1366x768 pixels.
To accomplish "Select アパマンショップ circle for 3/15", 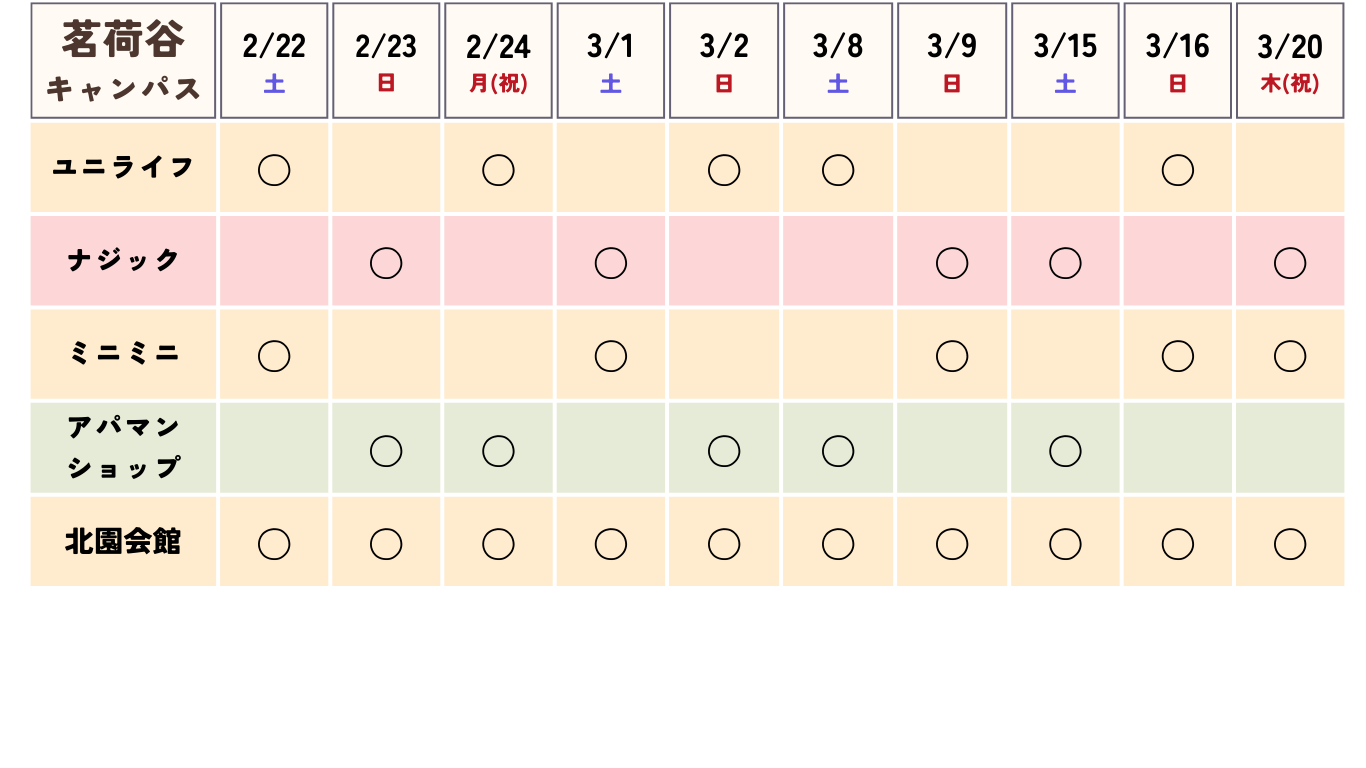I will click(1065, 451).
